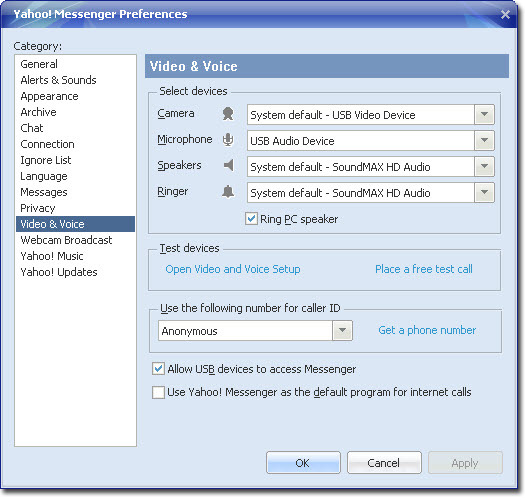
Task: Toggle the Ring PC speaker checkbox
Action: tap(251, 219)
